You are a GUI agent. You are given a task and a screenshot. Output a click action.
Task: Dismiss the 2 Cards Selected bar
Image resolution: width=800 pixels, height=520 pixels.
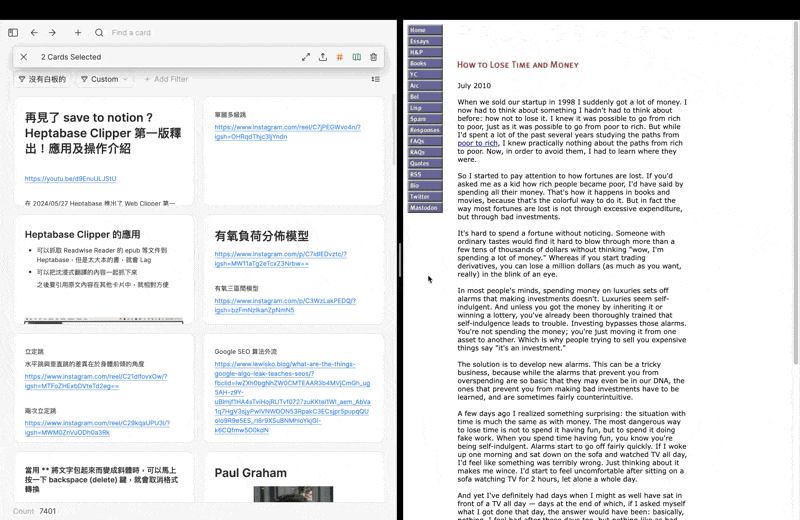(x=23, y=57)
